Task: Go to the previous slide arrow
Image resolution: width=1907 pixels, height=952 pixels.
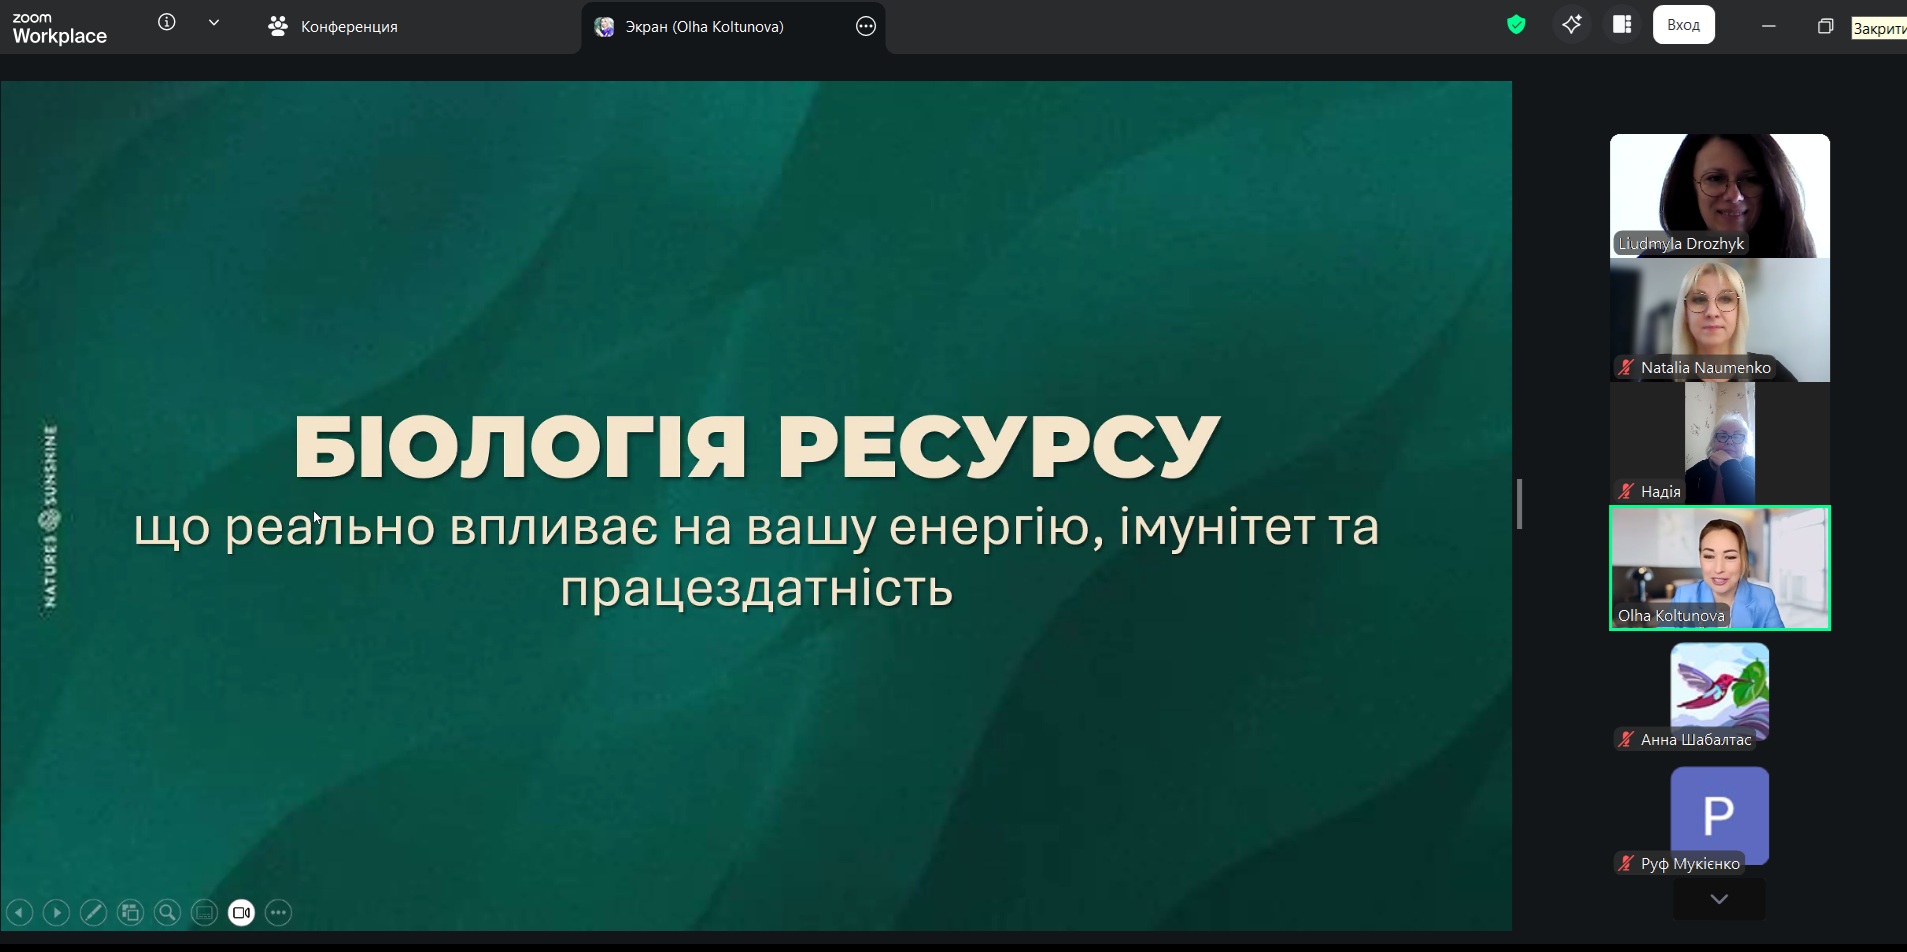Action: coord(20,912)
